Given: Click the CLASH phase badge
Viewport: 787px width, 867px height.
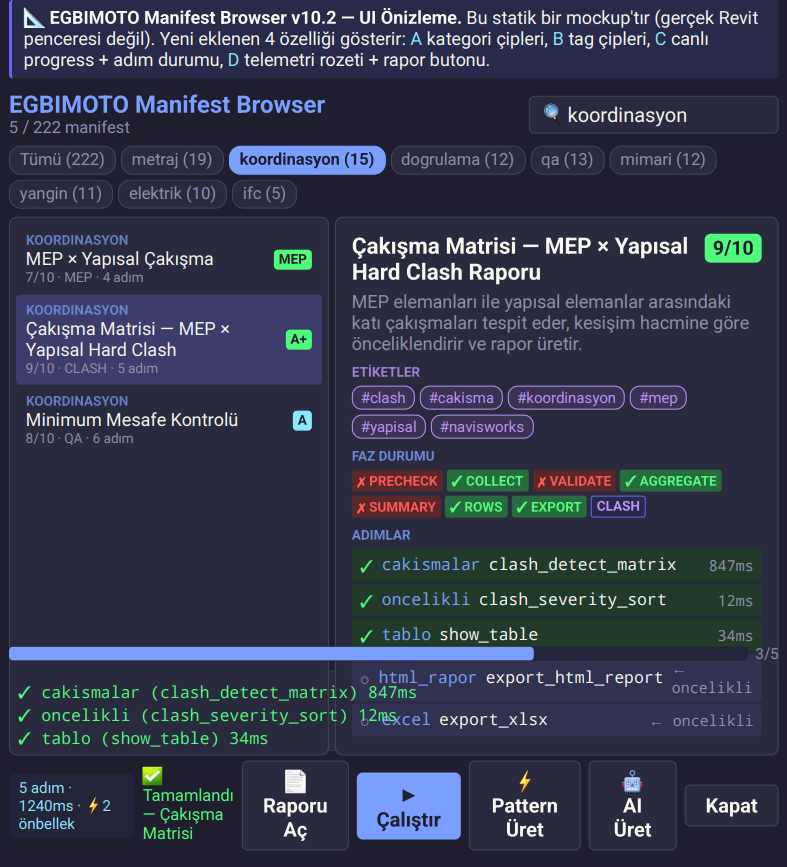Looking at the screenshot, I should pyautogui.click(x=618, y=506).
